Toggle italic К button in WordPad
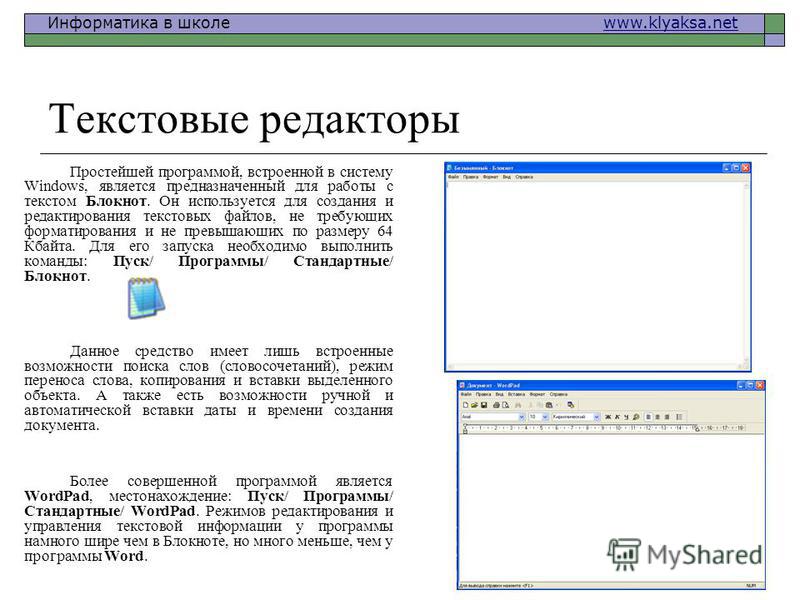Image resolution: width=800 pixels, height=600 pixels. click(x=617, y=417)
